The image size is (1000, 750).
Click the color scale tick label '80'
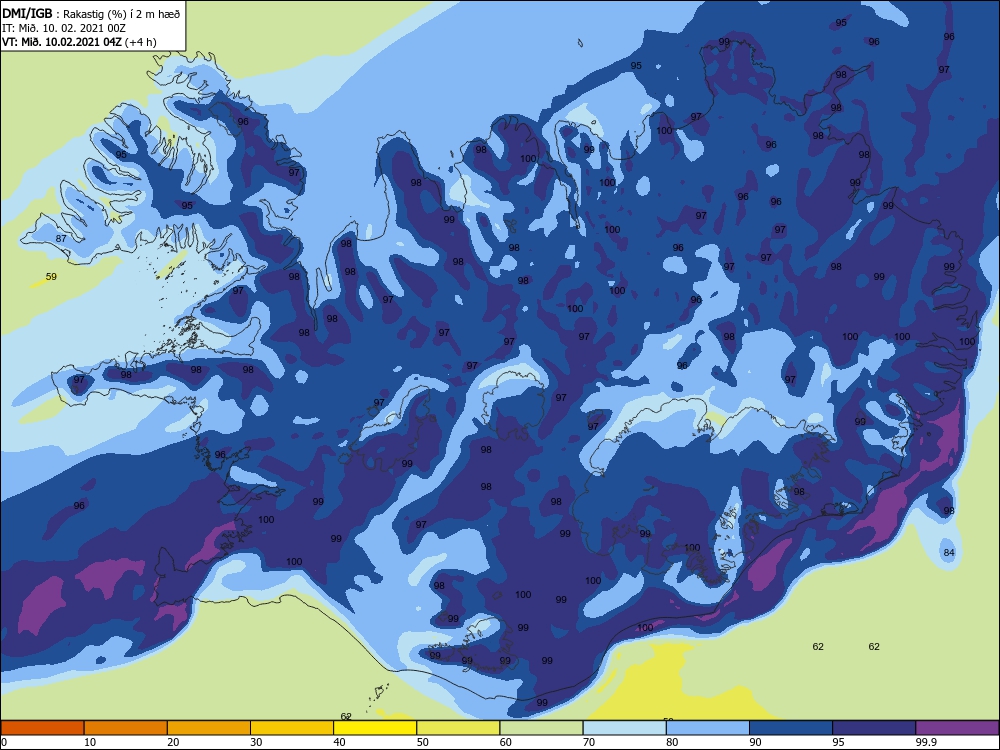pos(672,742)
